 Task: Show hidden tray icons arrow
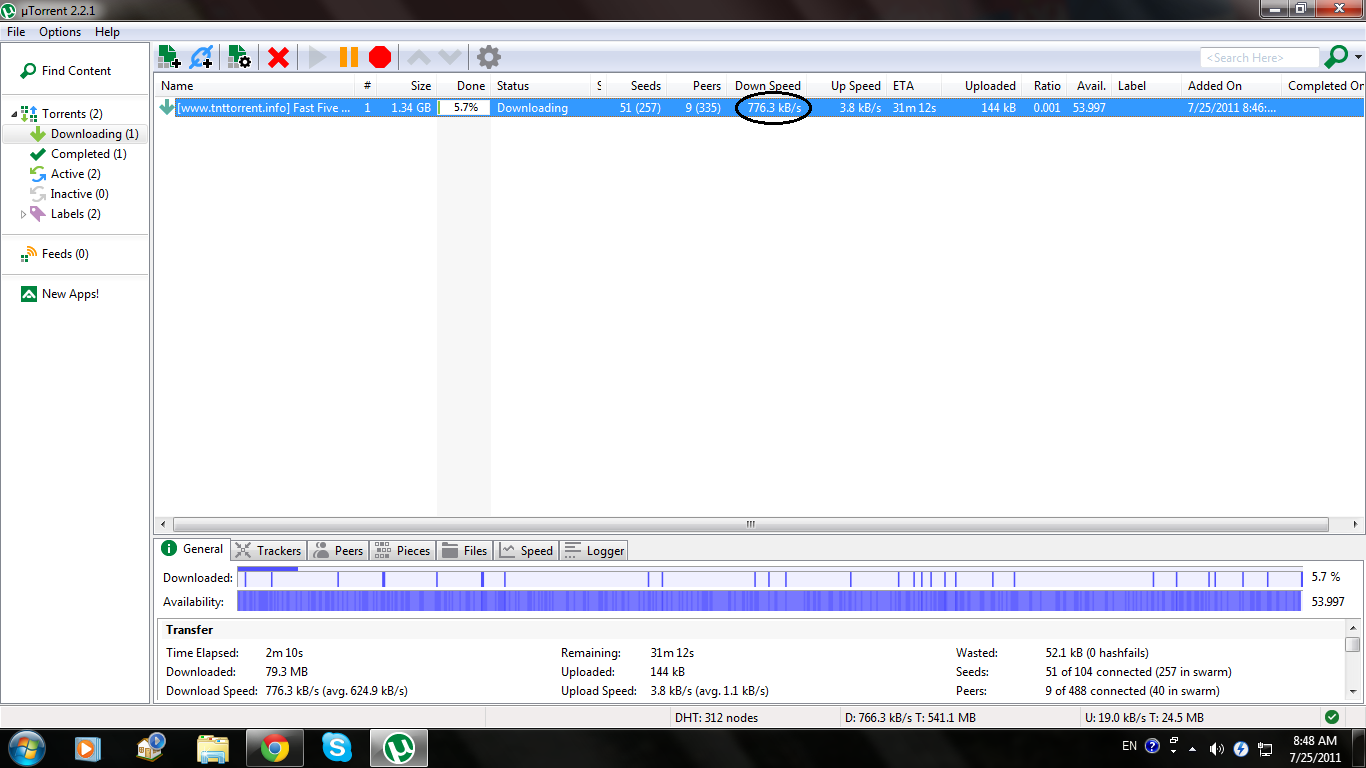(1192, 748)
